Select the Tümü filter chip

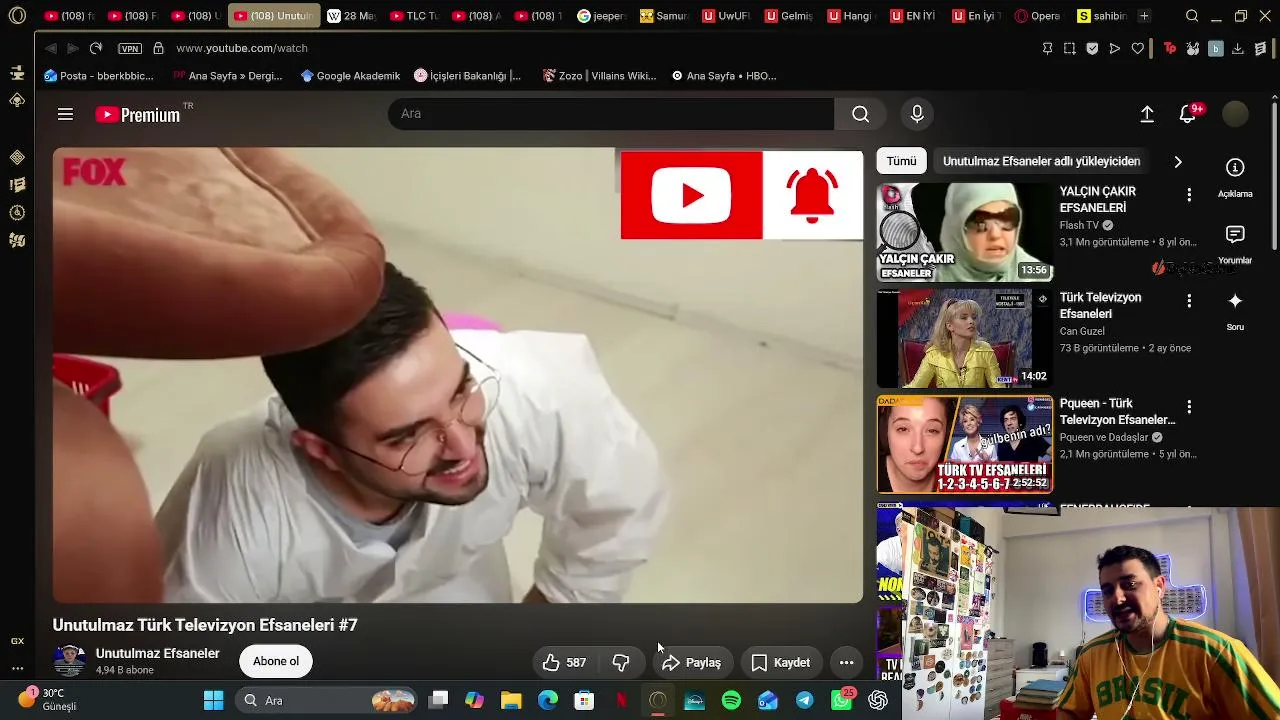(901, 161)
